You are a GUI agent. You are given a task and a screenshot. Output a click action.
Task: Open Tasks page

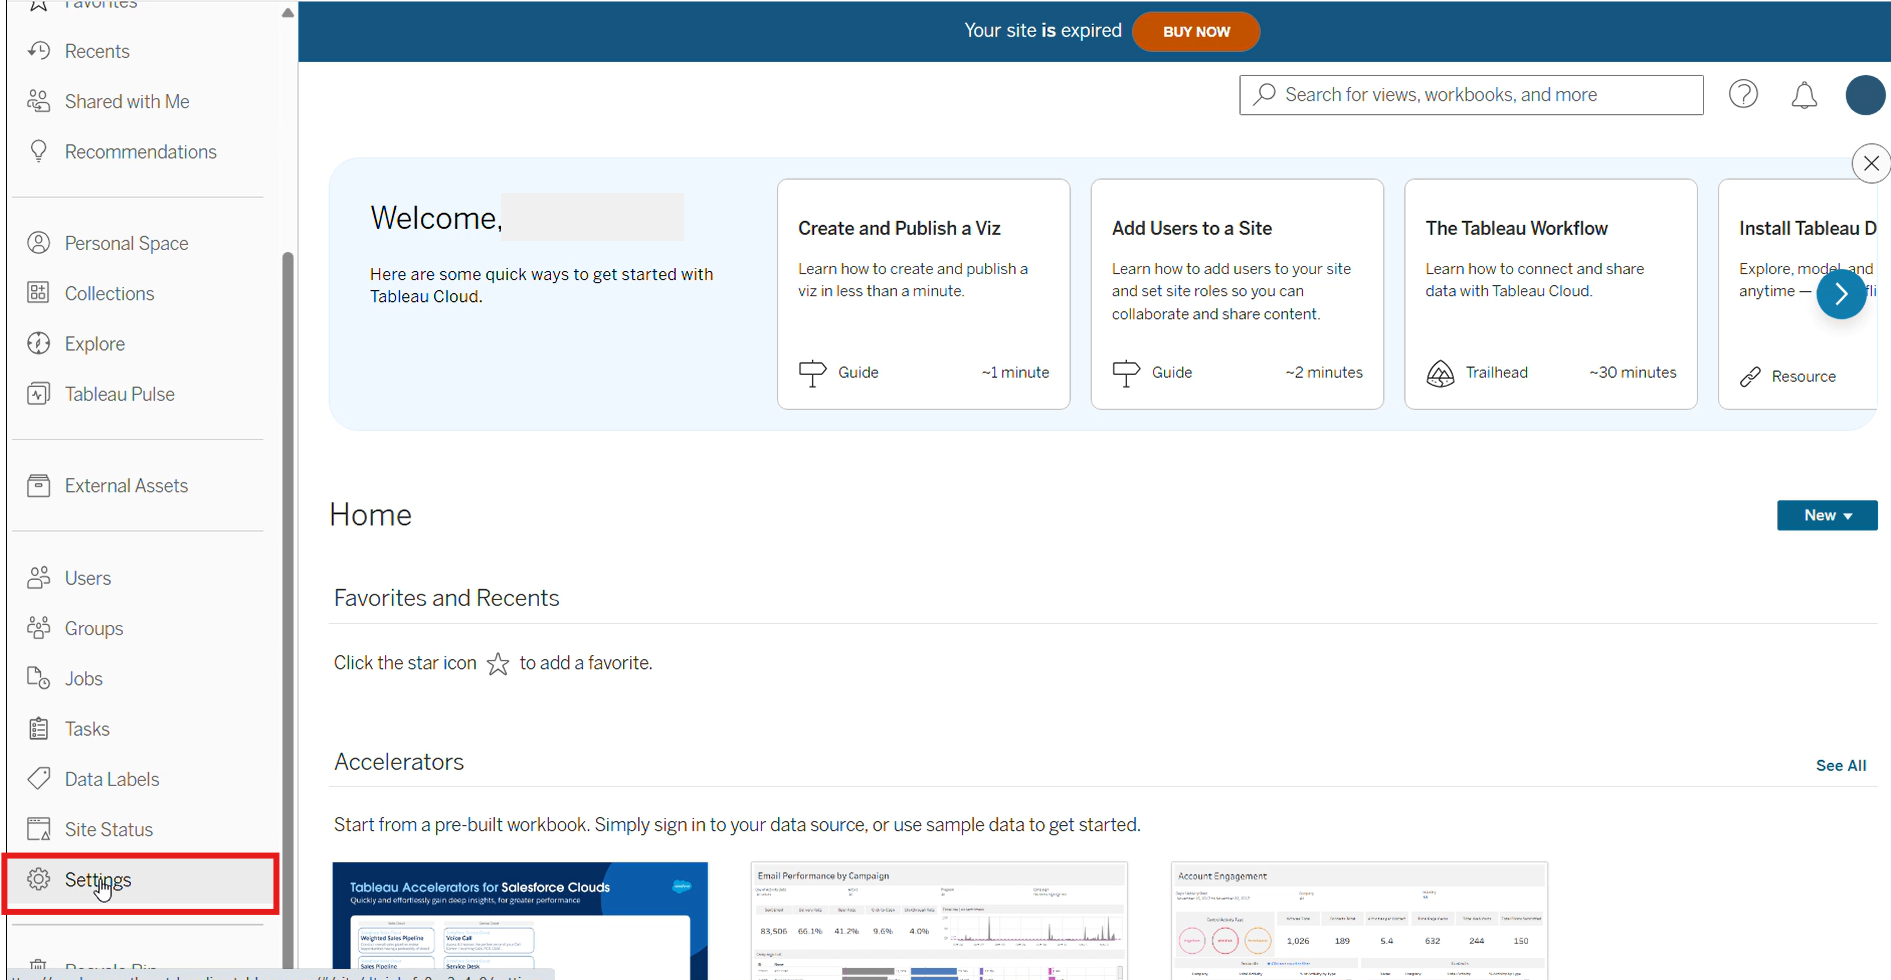(87, 729)
